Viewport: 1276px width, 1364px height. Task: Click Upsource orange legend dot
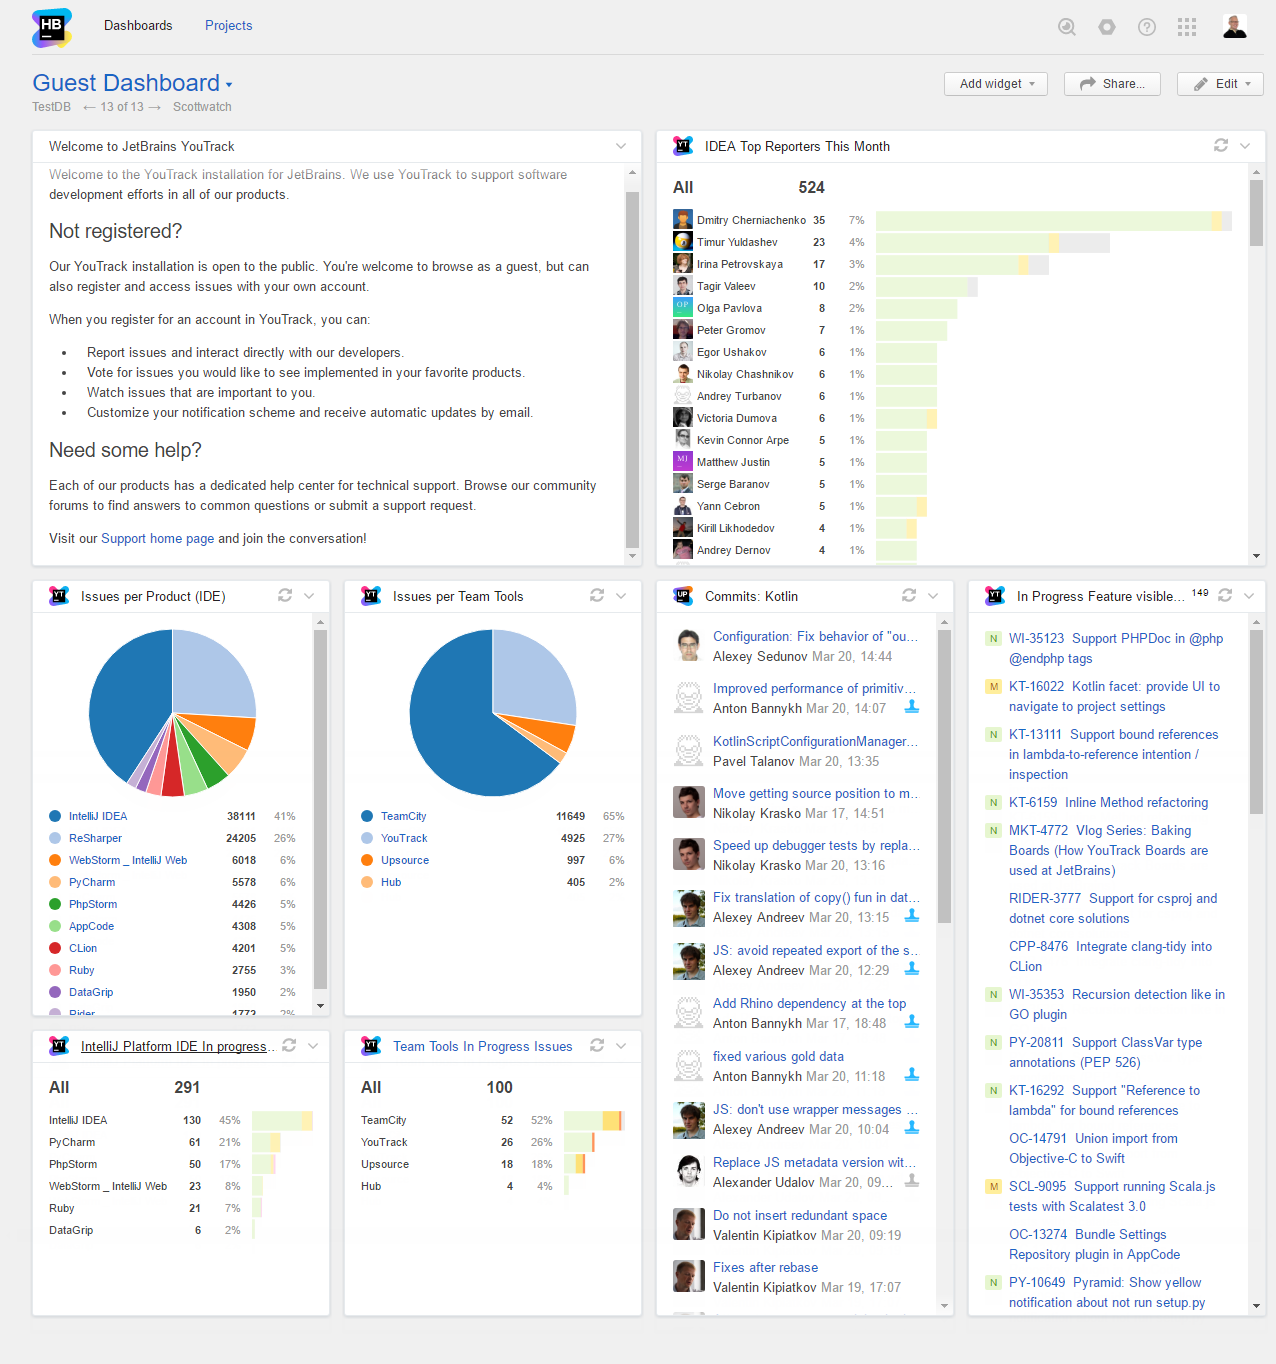click(367, 860)
